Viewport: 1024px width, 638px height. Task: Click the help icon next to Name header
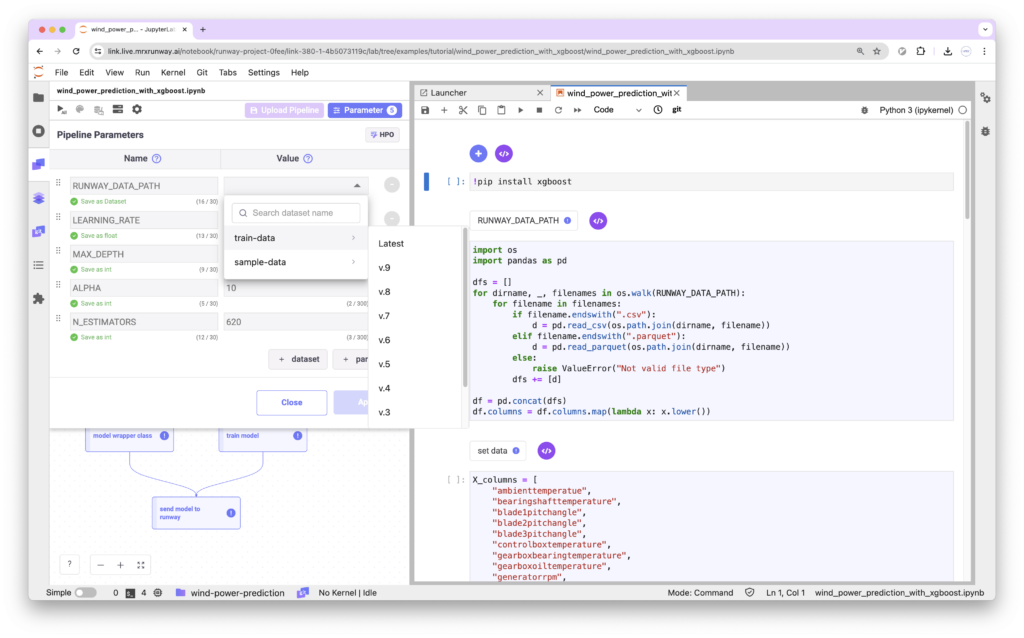[157, 159]
